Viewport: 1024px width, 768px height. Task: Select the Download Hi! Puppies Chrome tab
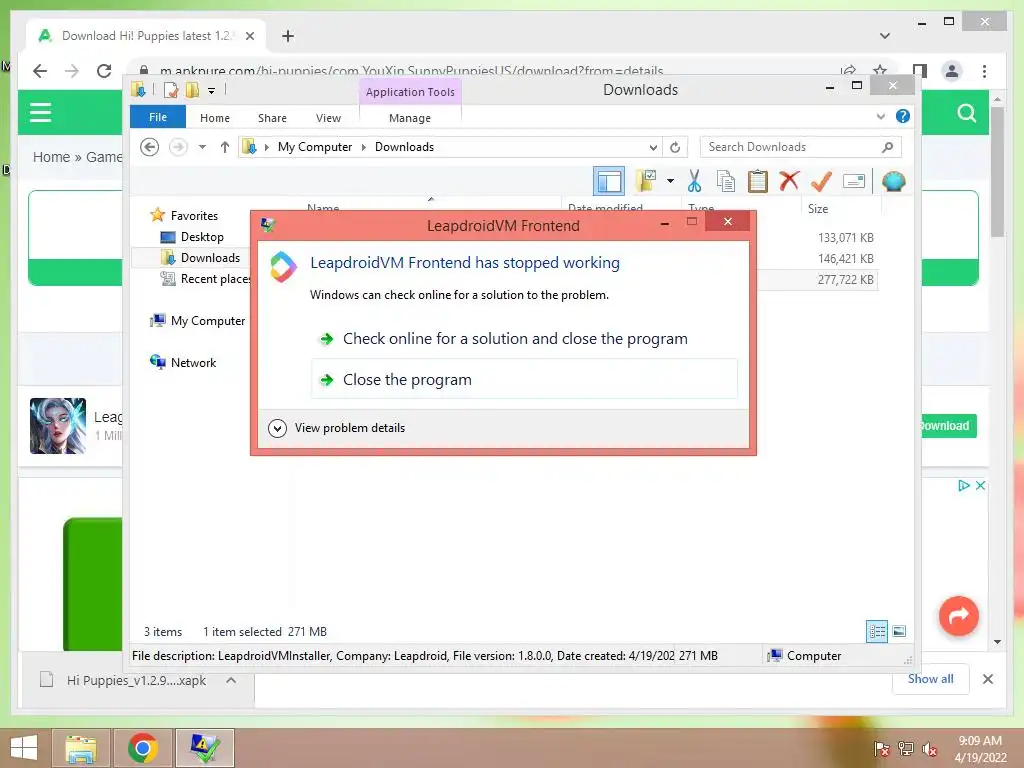tap(146, 36)
